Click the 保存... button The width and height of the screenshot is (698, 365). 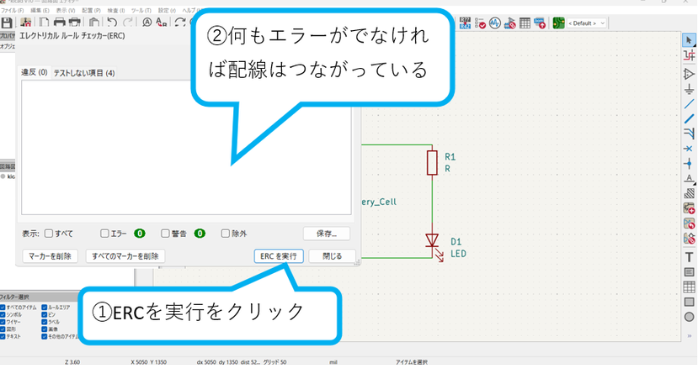pyautogui.click(x=327, y=233)
